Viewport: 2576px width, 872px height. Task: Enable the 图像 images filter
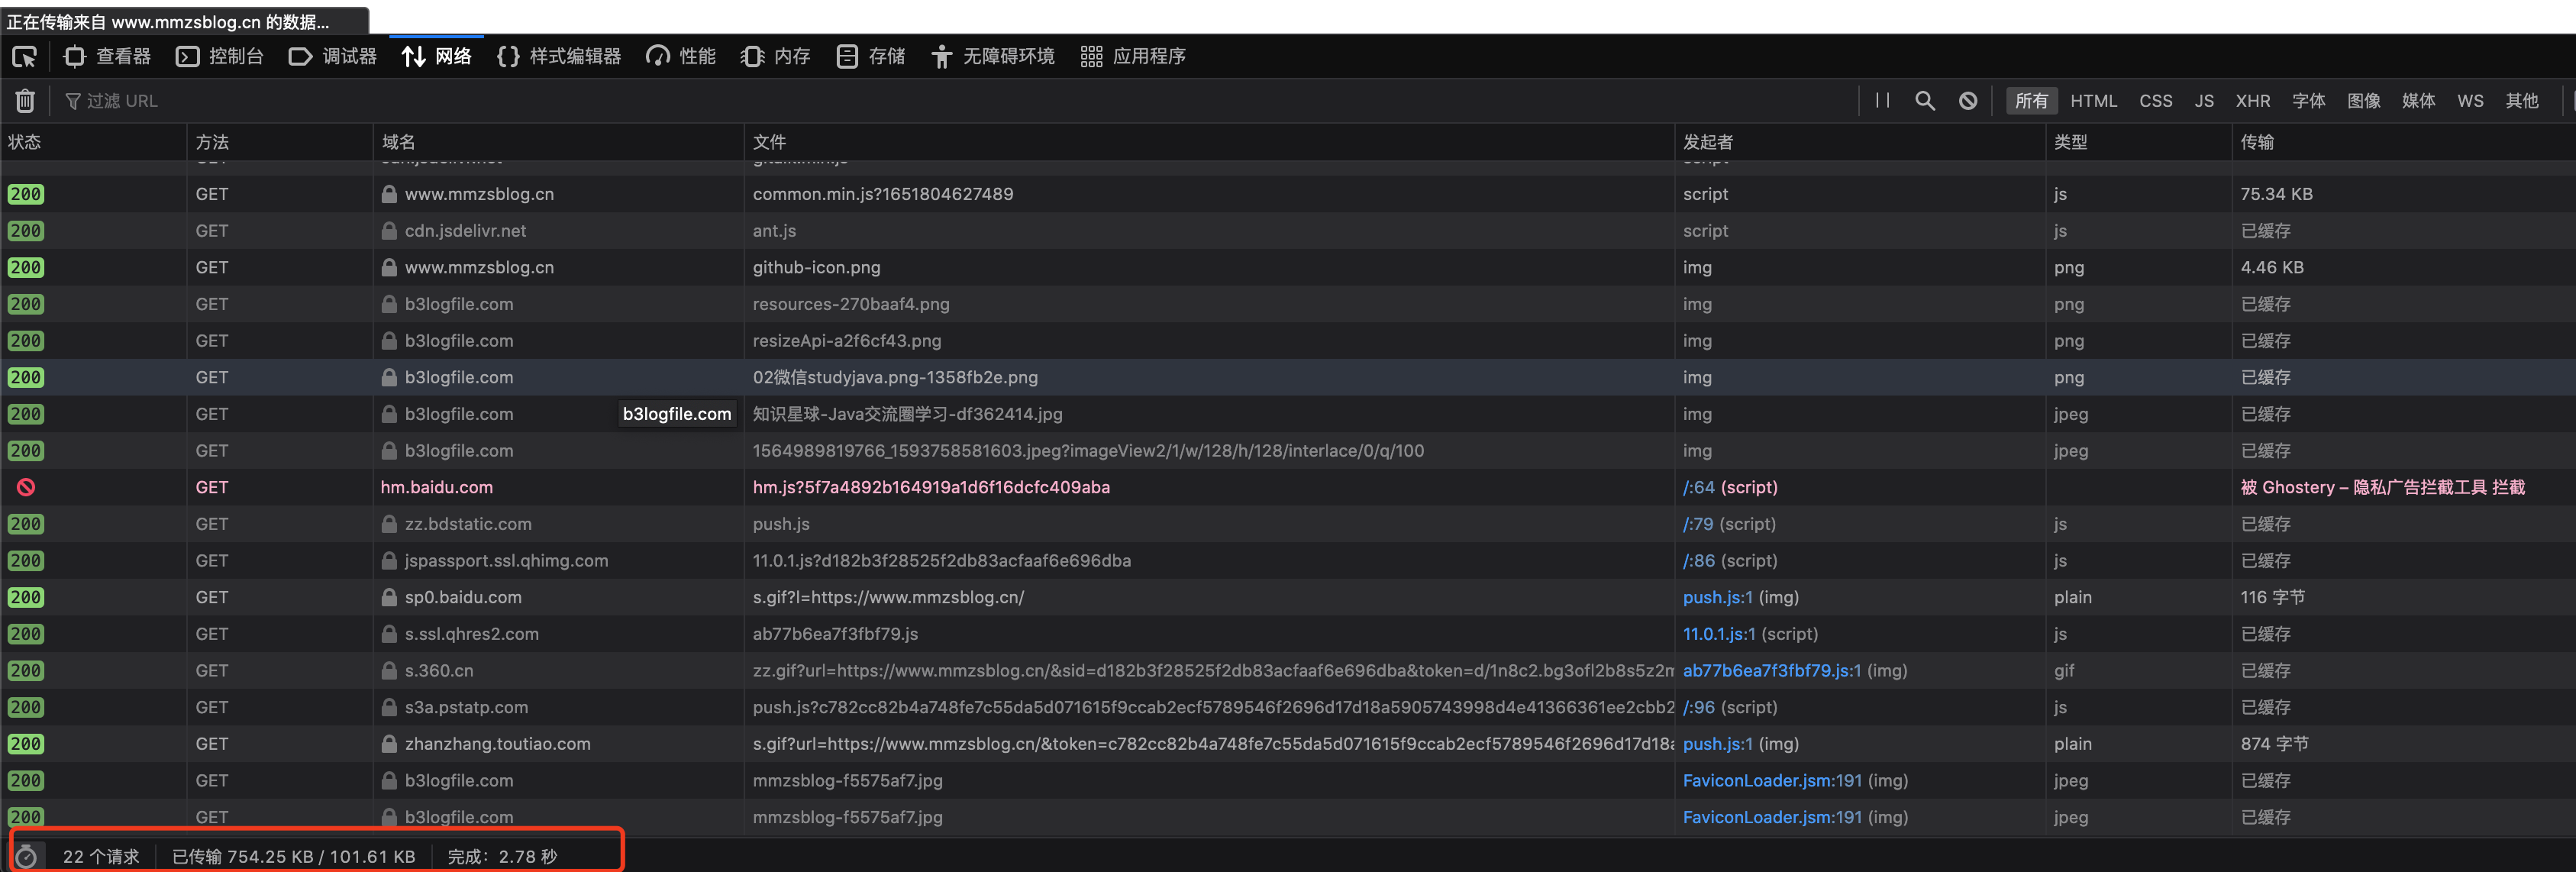pyautogui.click(x=2363, y=101)
